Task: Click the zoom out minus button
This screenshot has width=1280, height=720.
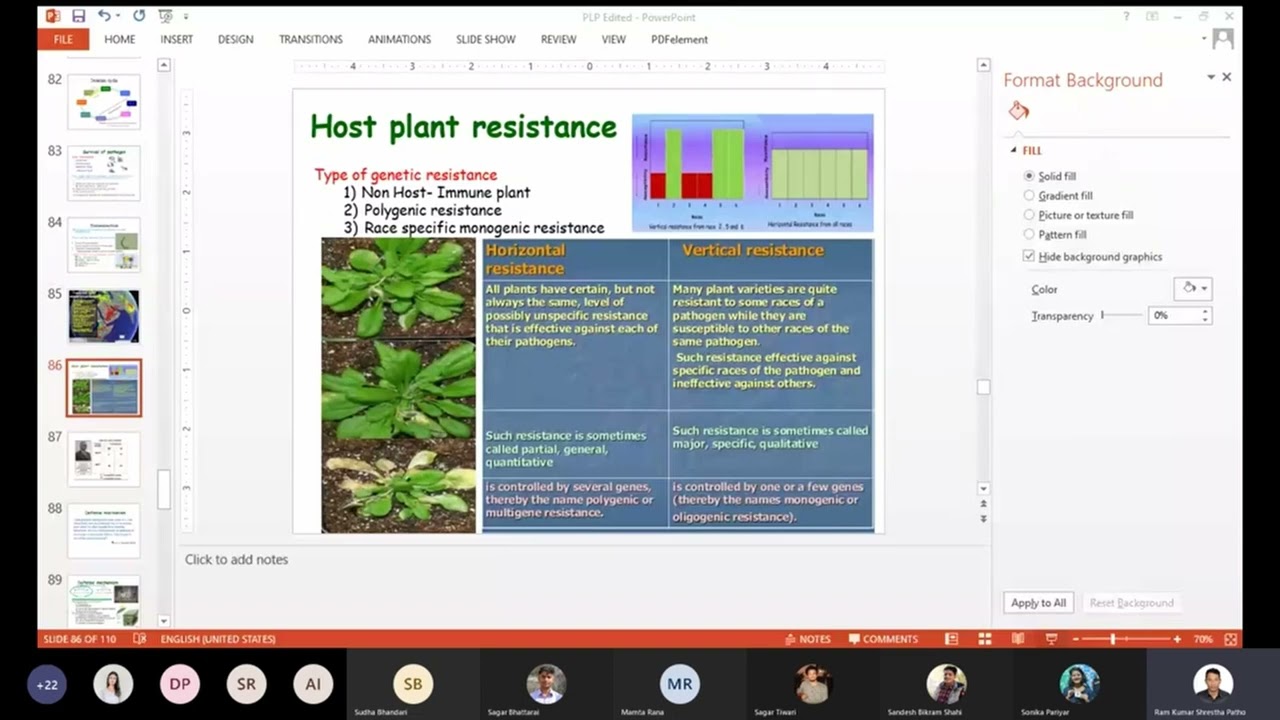Action: click(1076, 639)
